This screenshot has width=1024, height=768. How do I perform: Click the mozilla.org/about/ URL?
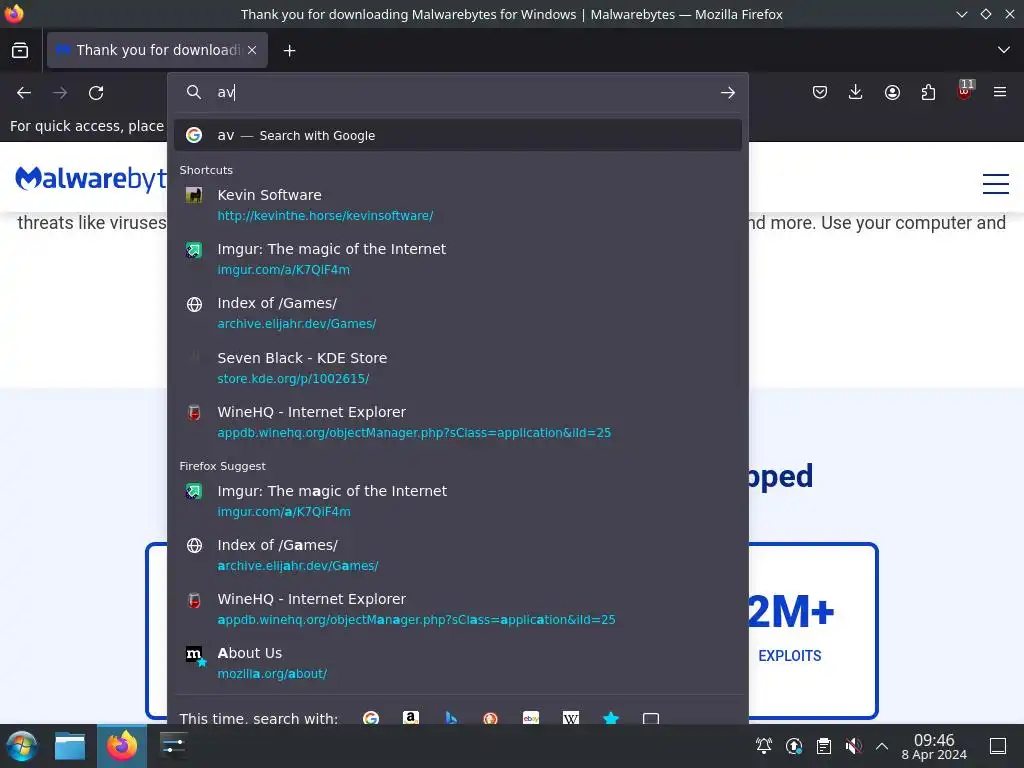[272, 674]
